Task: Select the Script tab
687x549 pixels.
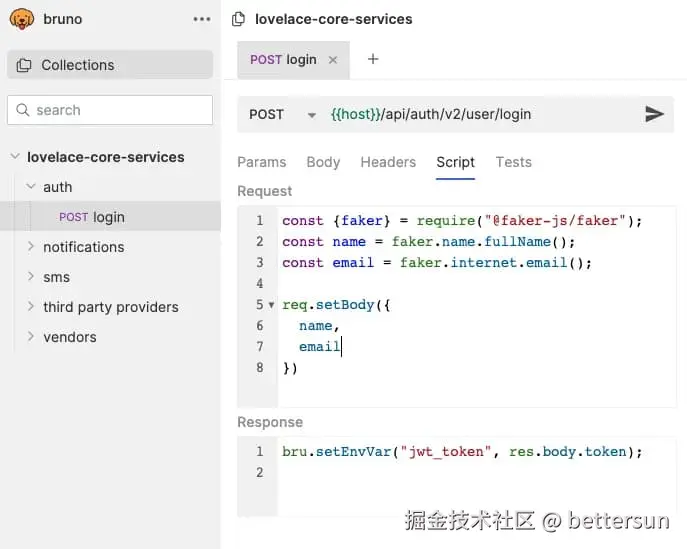Action: (x=455, y=162)
